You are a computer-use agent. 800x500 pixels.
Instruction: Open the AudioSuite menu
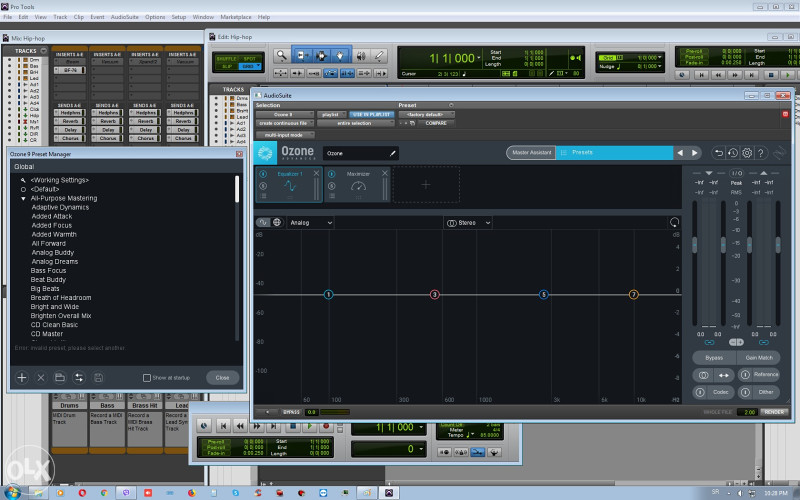124,17
